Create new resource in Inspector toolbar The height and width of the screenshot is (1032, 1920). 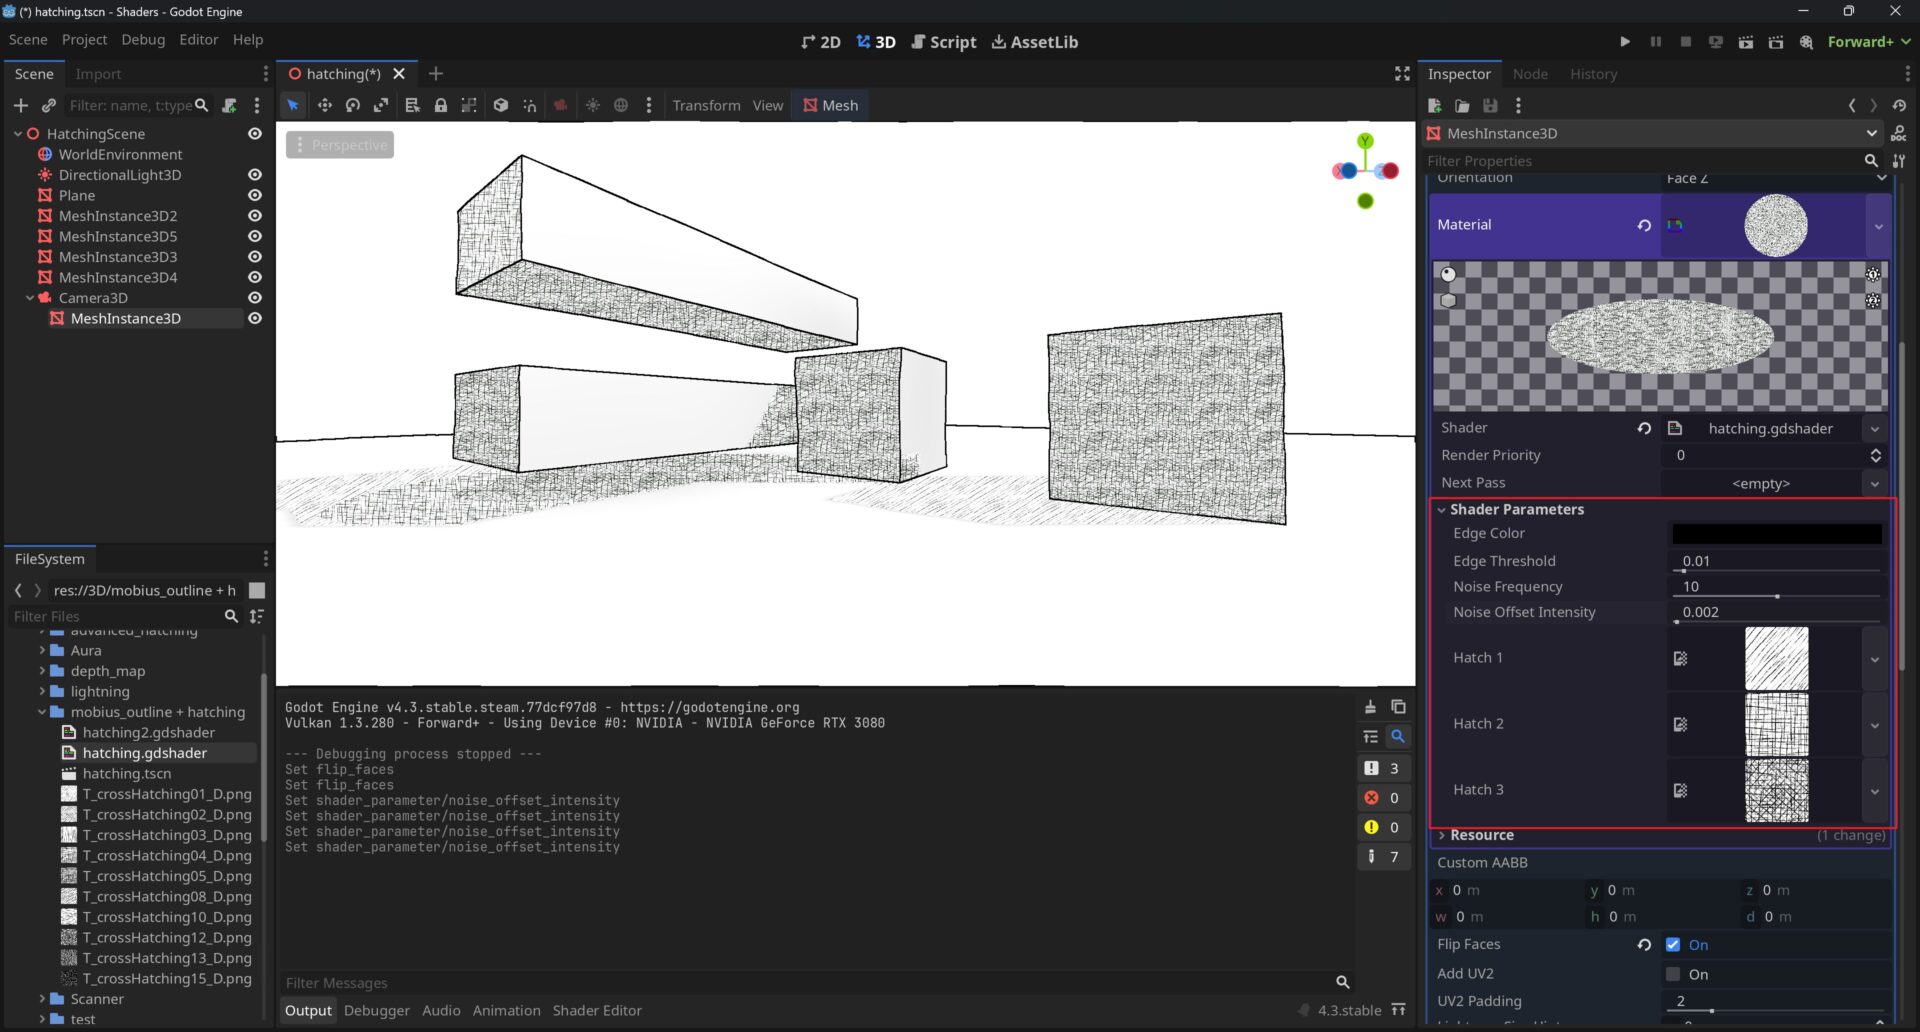[x=1434, y=105]
